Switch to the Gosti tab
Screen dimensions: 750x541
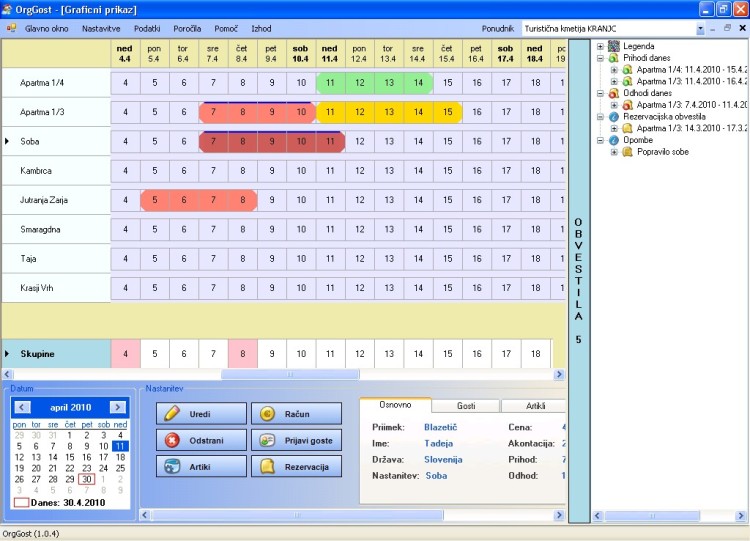(466, 406)
